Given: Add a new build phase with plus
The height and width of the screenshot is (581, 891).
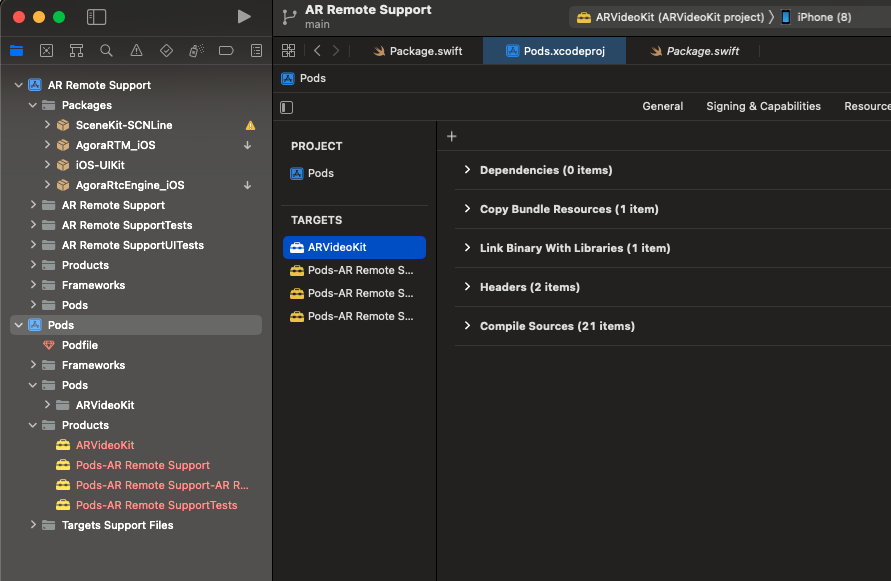Looking at the screenshot, I should [452, 136].
